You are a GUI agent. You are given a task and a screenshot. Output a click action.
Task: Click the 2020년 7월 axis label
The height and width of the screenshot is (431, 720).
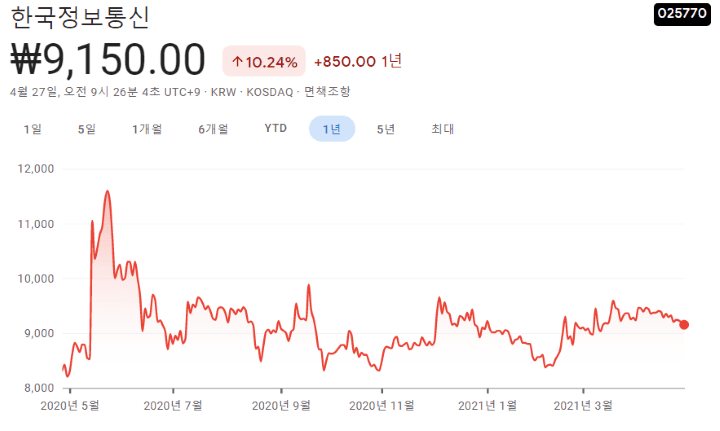click(173, 406)
